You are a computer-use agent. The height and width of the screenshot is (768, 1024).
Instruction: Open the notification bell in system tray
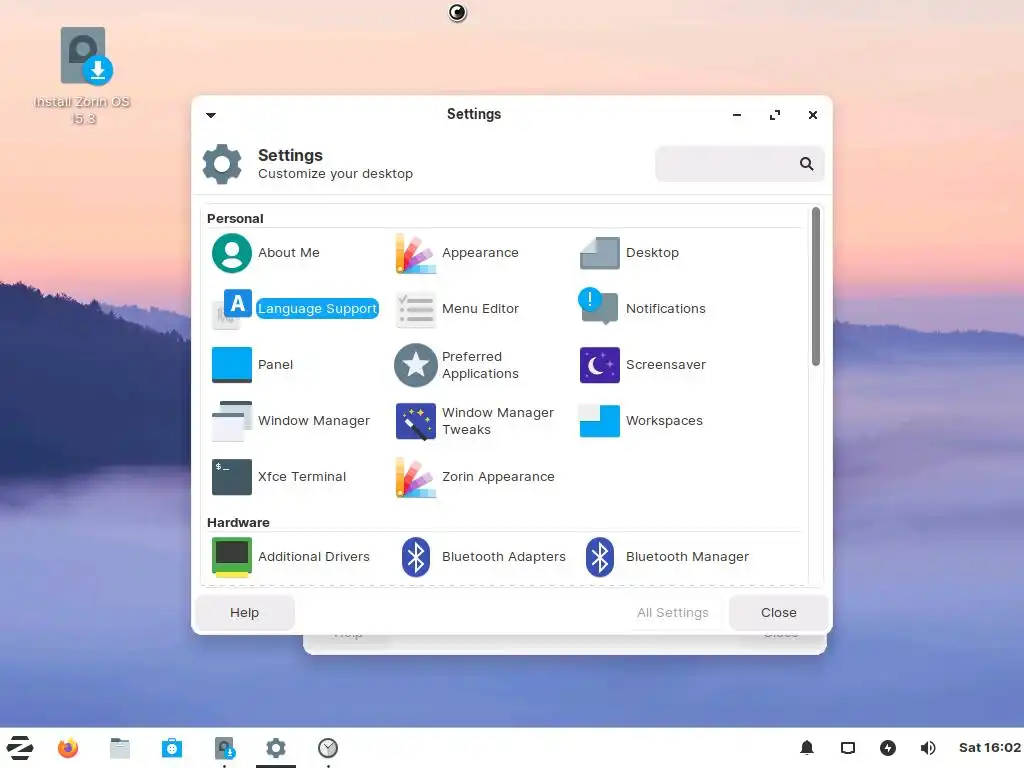(x=807, y=748)
